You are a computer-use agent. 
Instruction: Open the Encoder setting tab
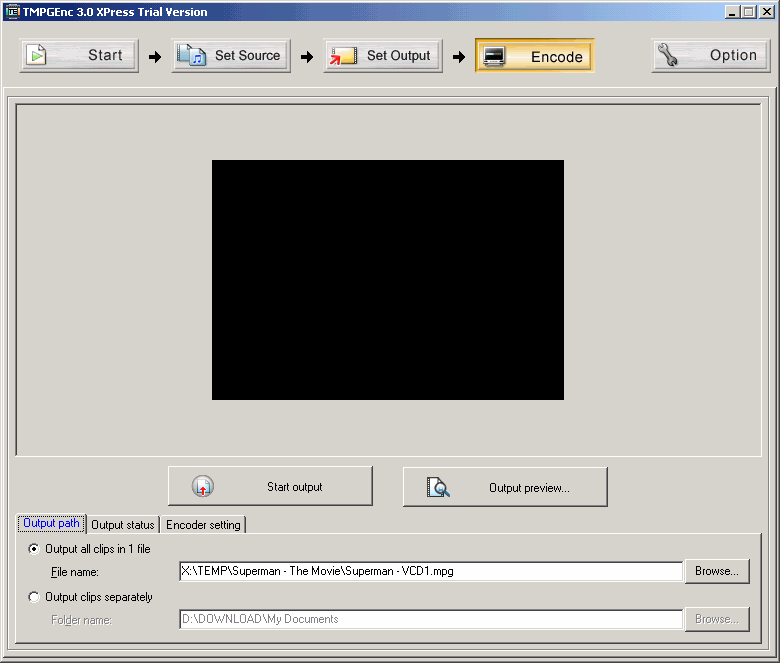(203, 525)
